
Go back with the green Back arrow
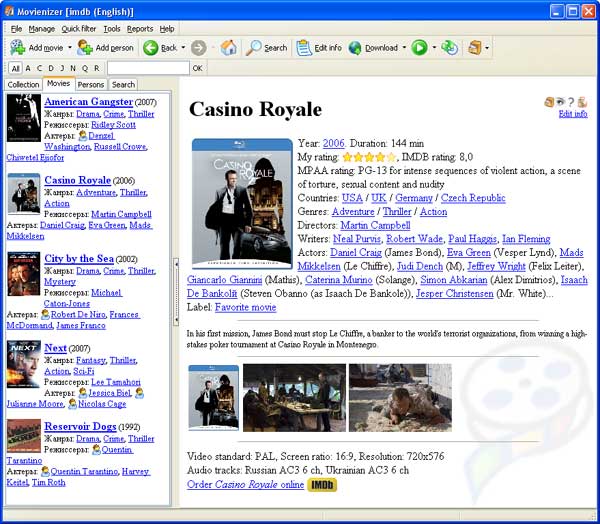151,48
